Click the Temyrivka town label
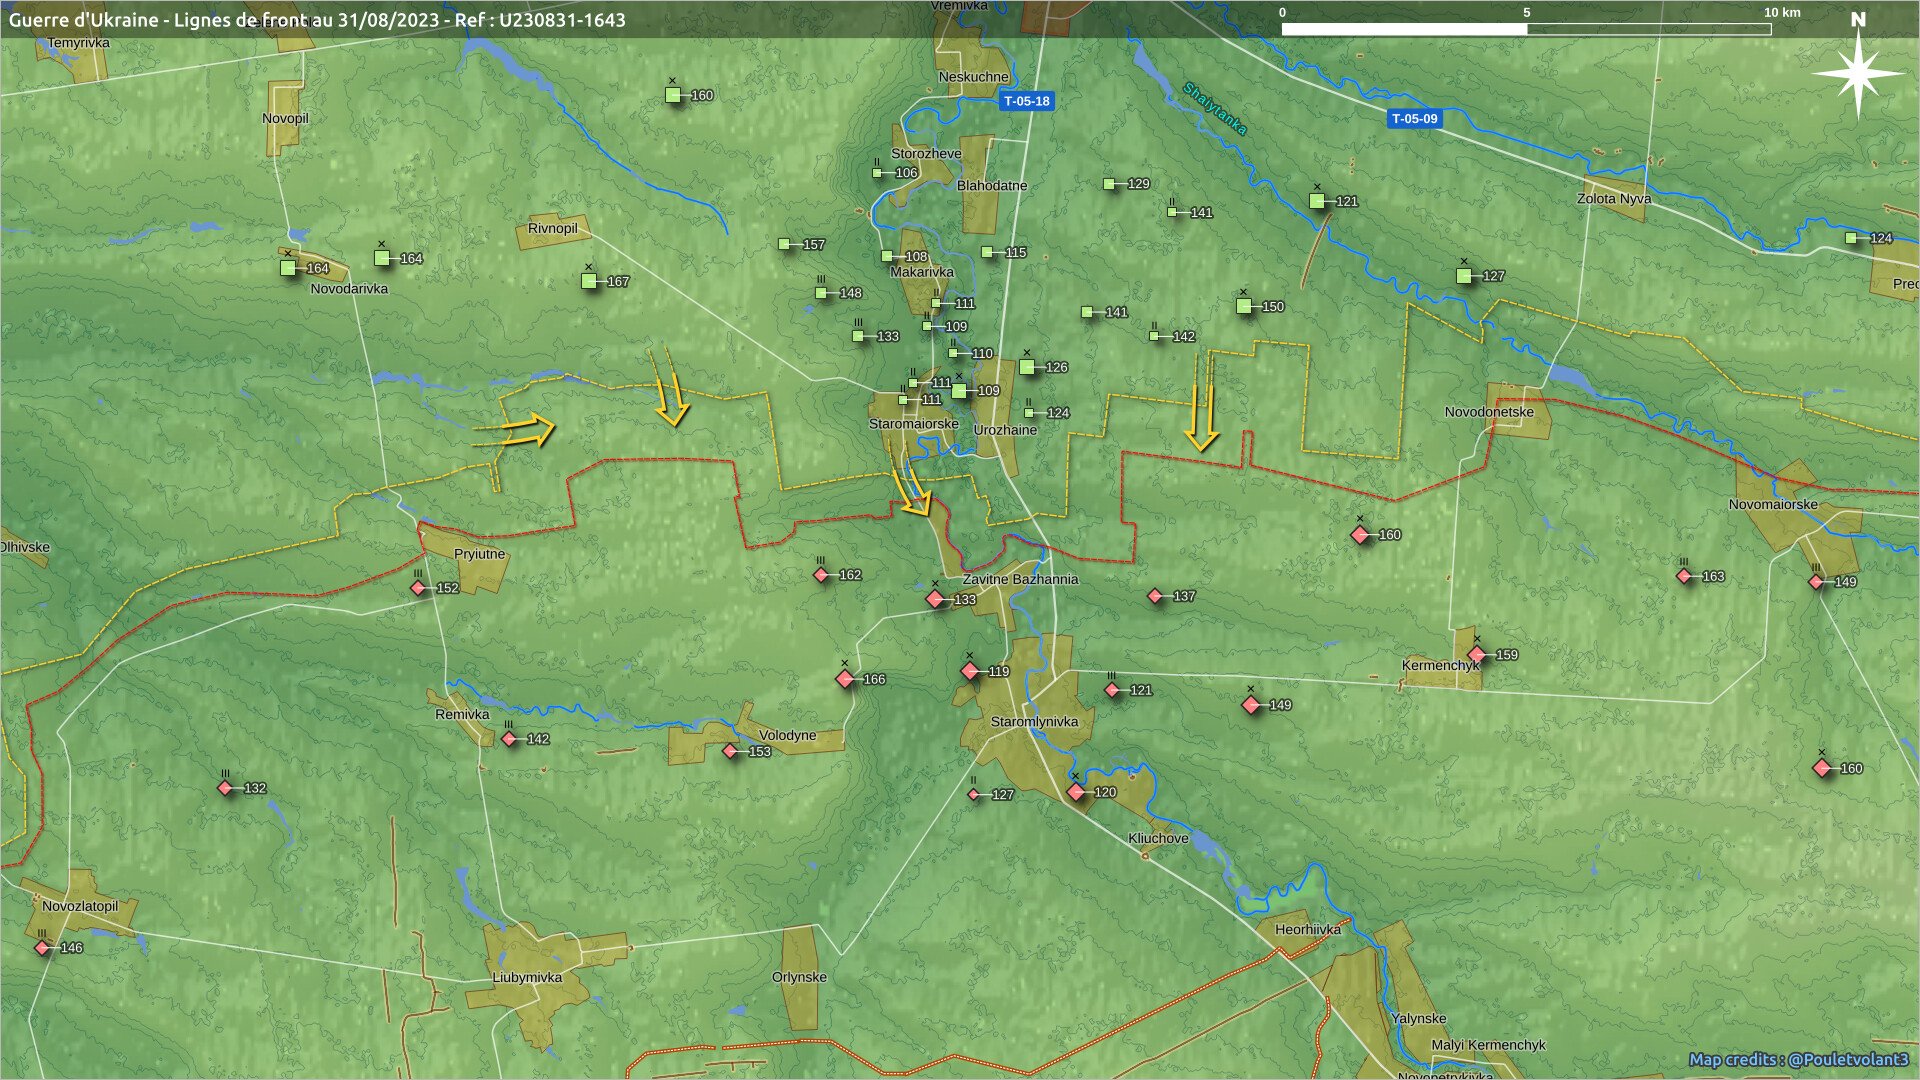The height and width of the screenshot is (1080, 1920). point(78,43)
